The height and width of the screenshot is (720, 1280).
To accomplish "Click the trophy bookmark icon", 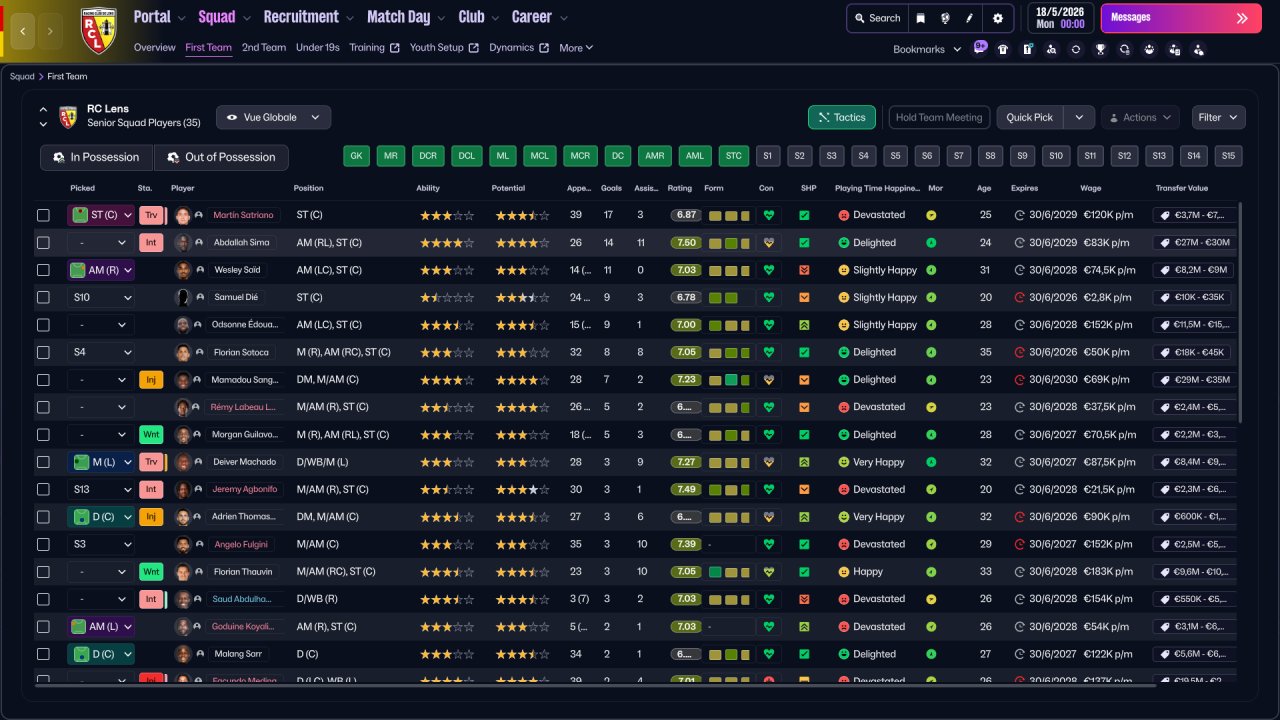I will (x=1100, y=49).
